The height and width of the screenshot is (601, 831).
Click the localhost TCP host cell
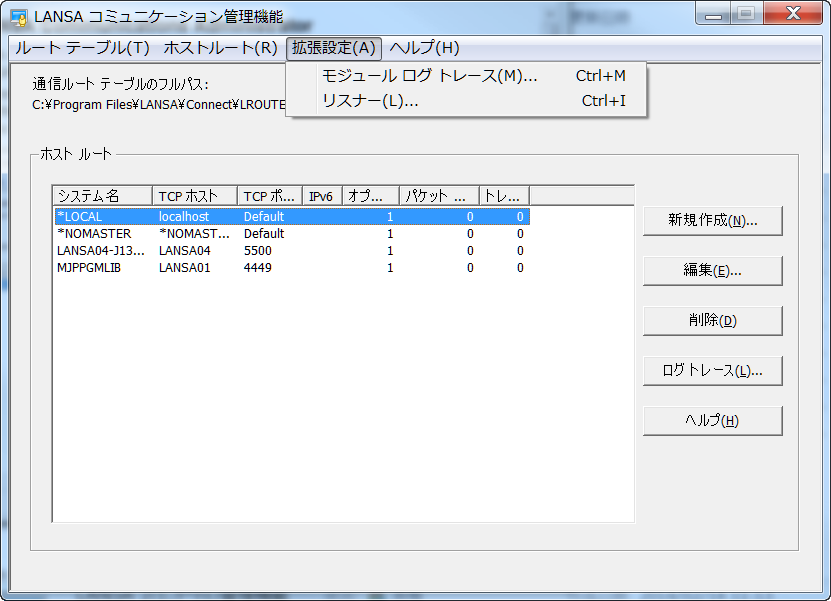coord(184,217)
